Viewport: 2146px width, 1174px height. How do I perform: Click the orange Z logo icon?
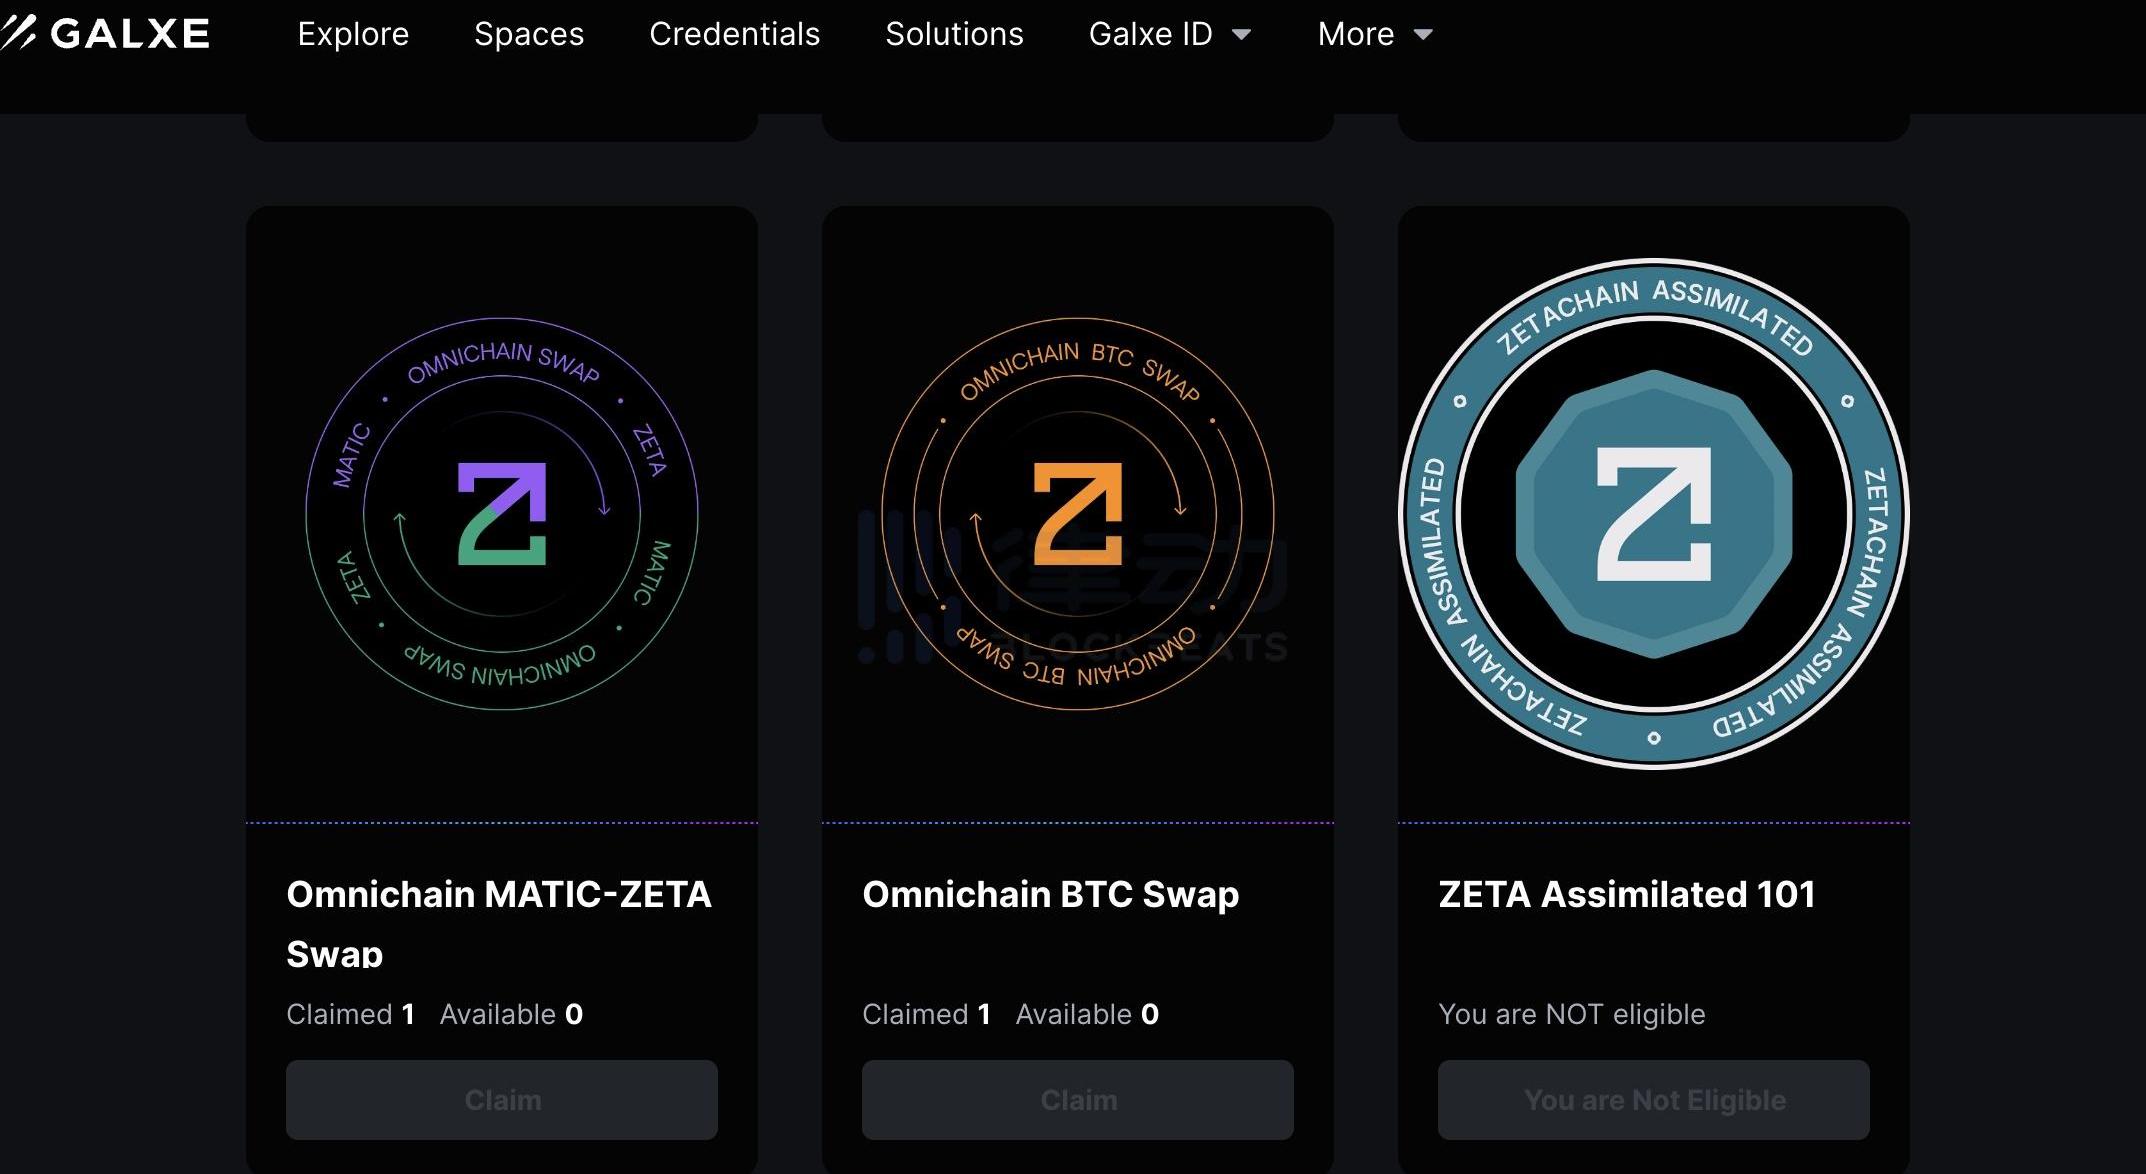pyautogui.click(x=1078, y=514)
